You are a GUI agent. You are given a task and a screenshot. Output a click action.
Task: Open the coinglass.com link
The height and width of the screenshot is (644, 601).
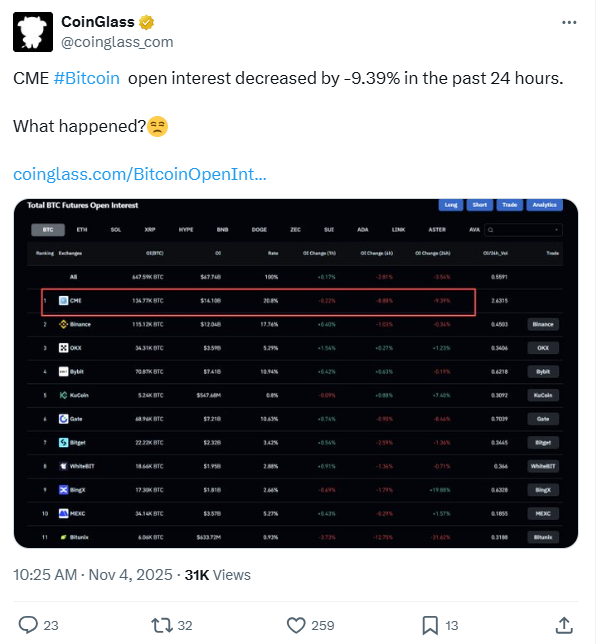(x=139, y=174)
